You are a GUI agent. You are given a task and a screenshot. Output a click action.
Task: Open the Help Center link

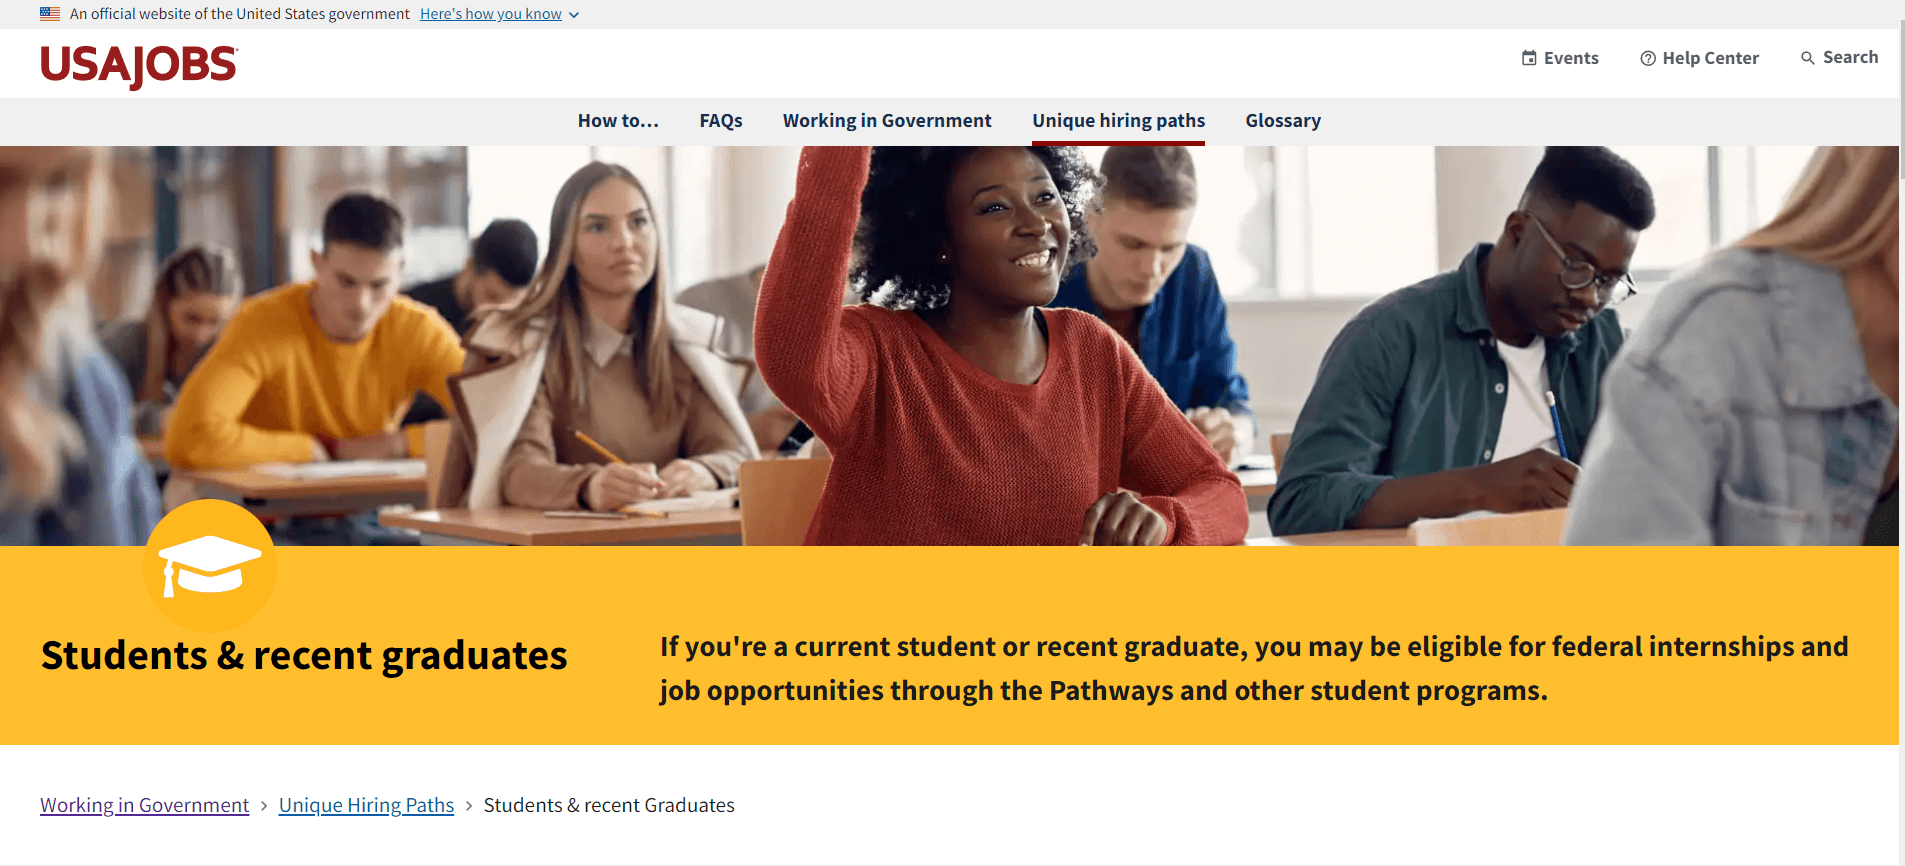coord(1710,58)
